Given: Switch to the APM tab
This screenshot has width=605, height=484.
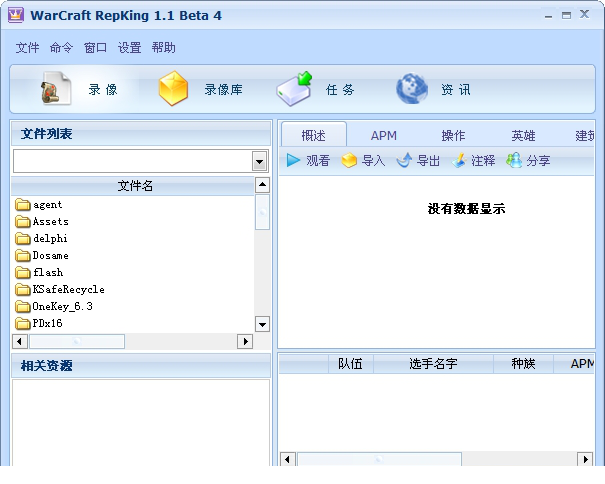Looking at the screenshot, I should 384,135.
